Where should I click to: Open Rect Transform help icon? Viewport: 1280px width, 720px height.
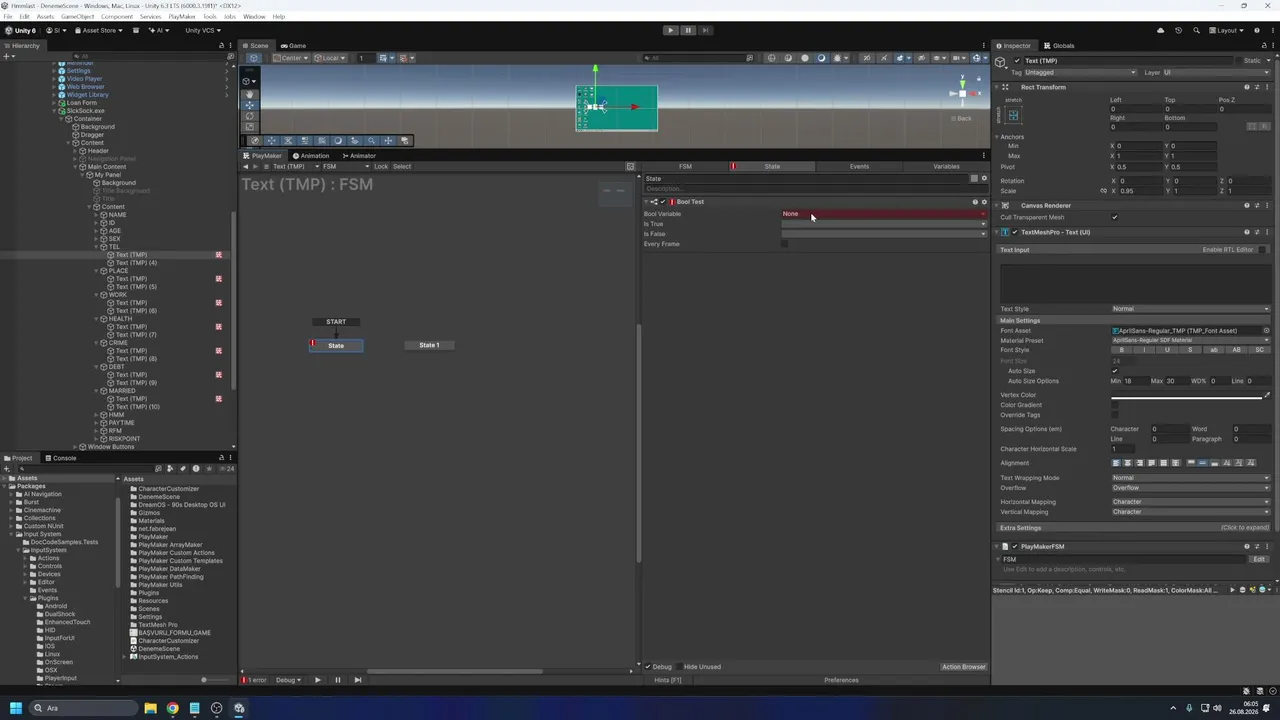[1246, 87]
